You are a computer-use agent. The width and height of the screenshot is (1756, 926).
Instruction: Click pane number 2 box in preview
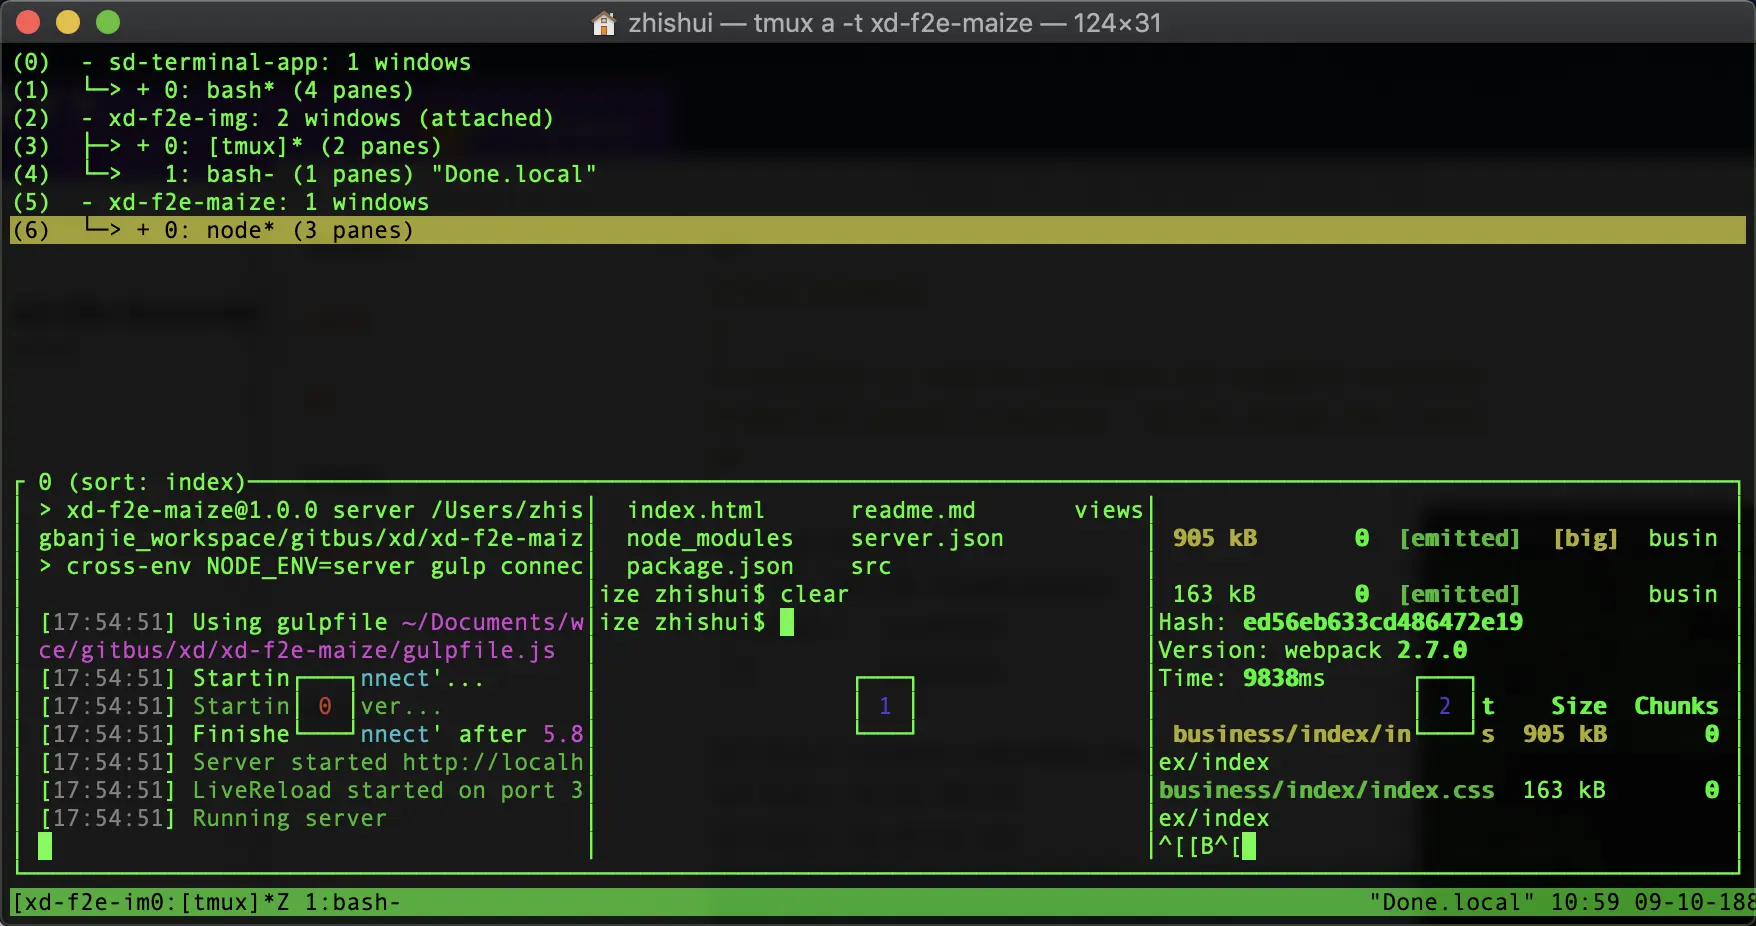pyautogui.click(x=1445, y=706)
